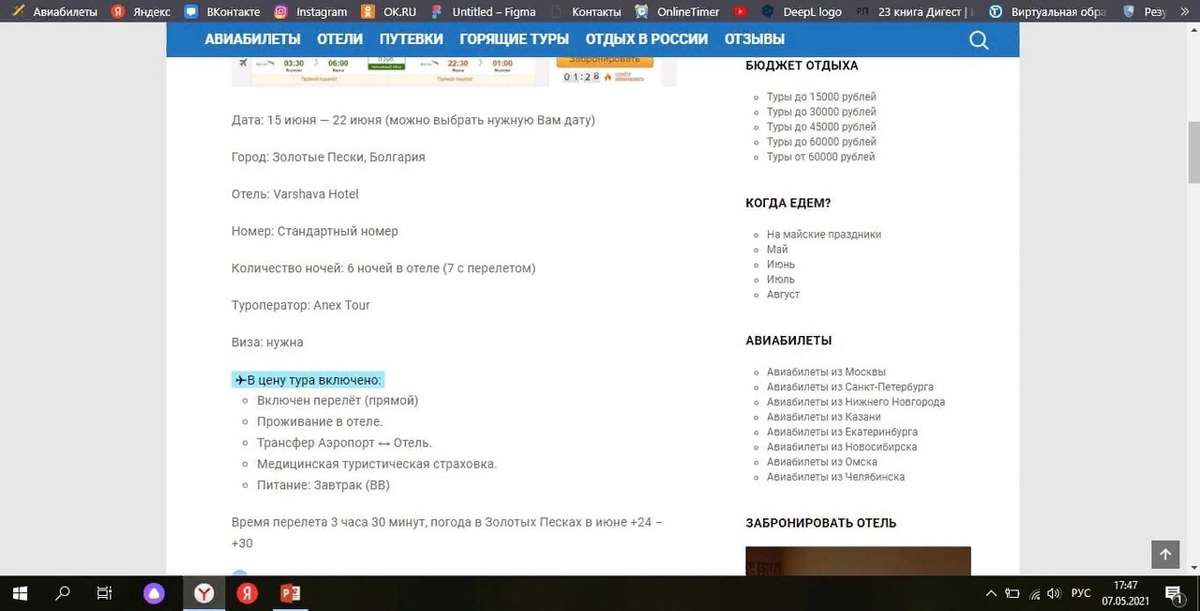Open Авиабилеты из Екатеринбурга link
This screenshot has width=1200, height=611.
842,432
